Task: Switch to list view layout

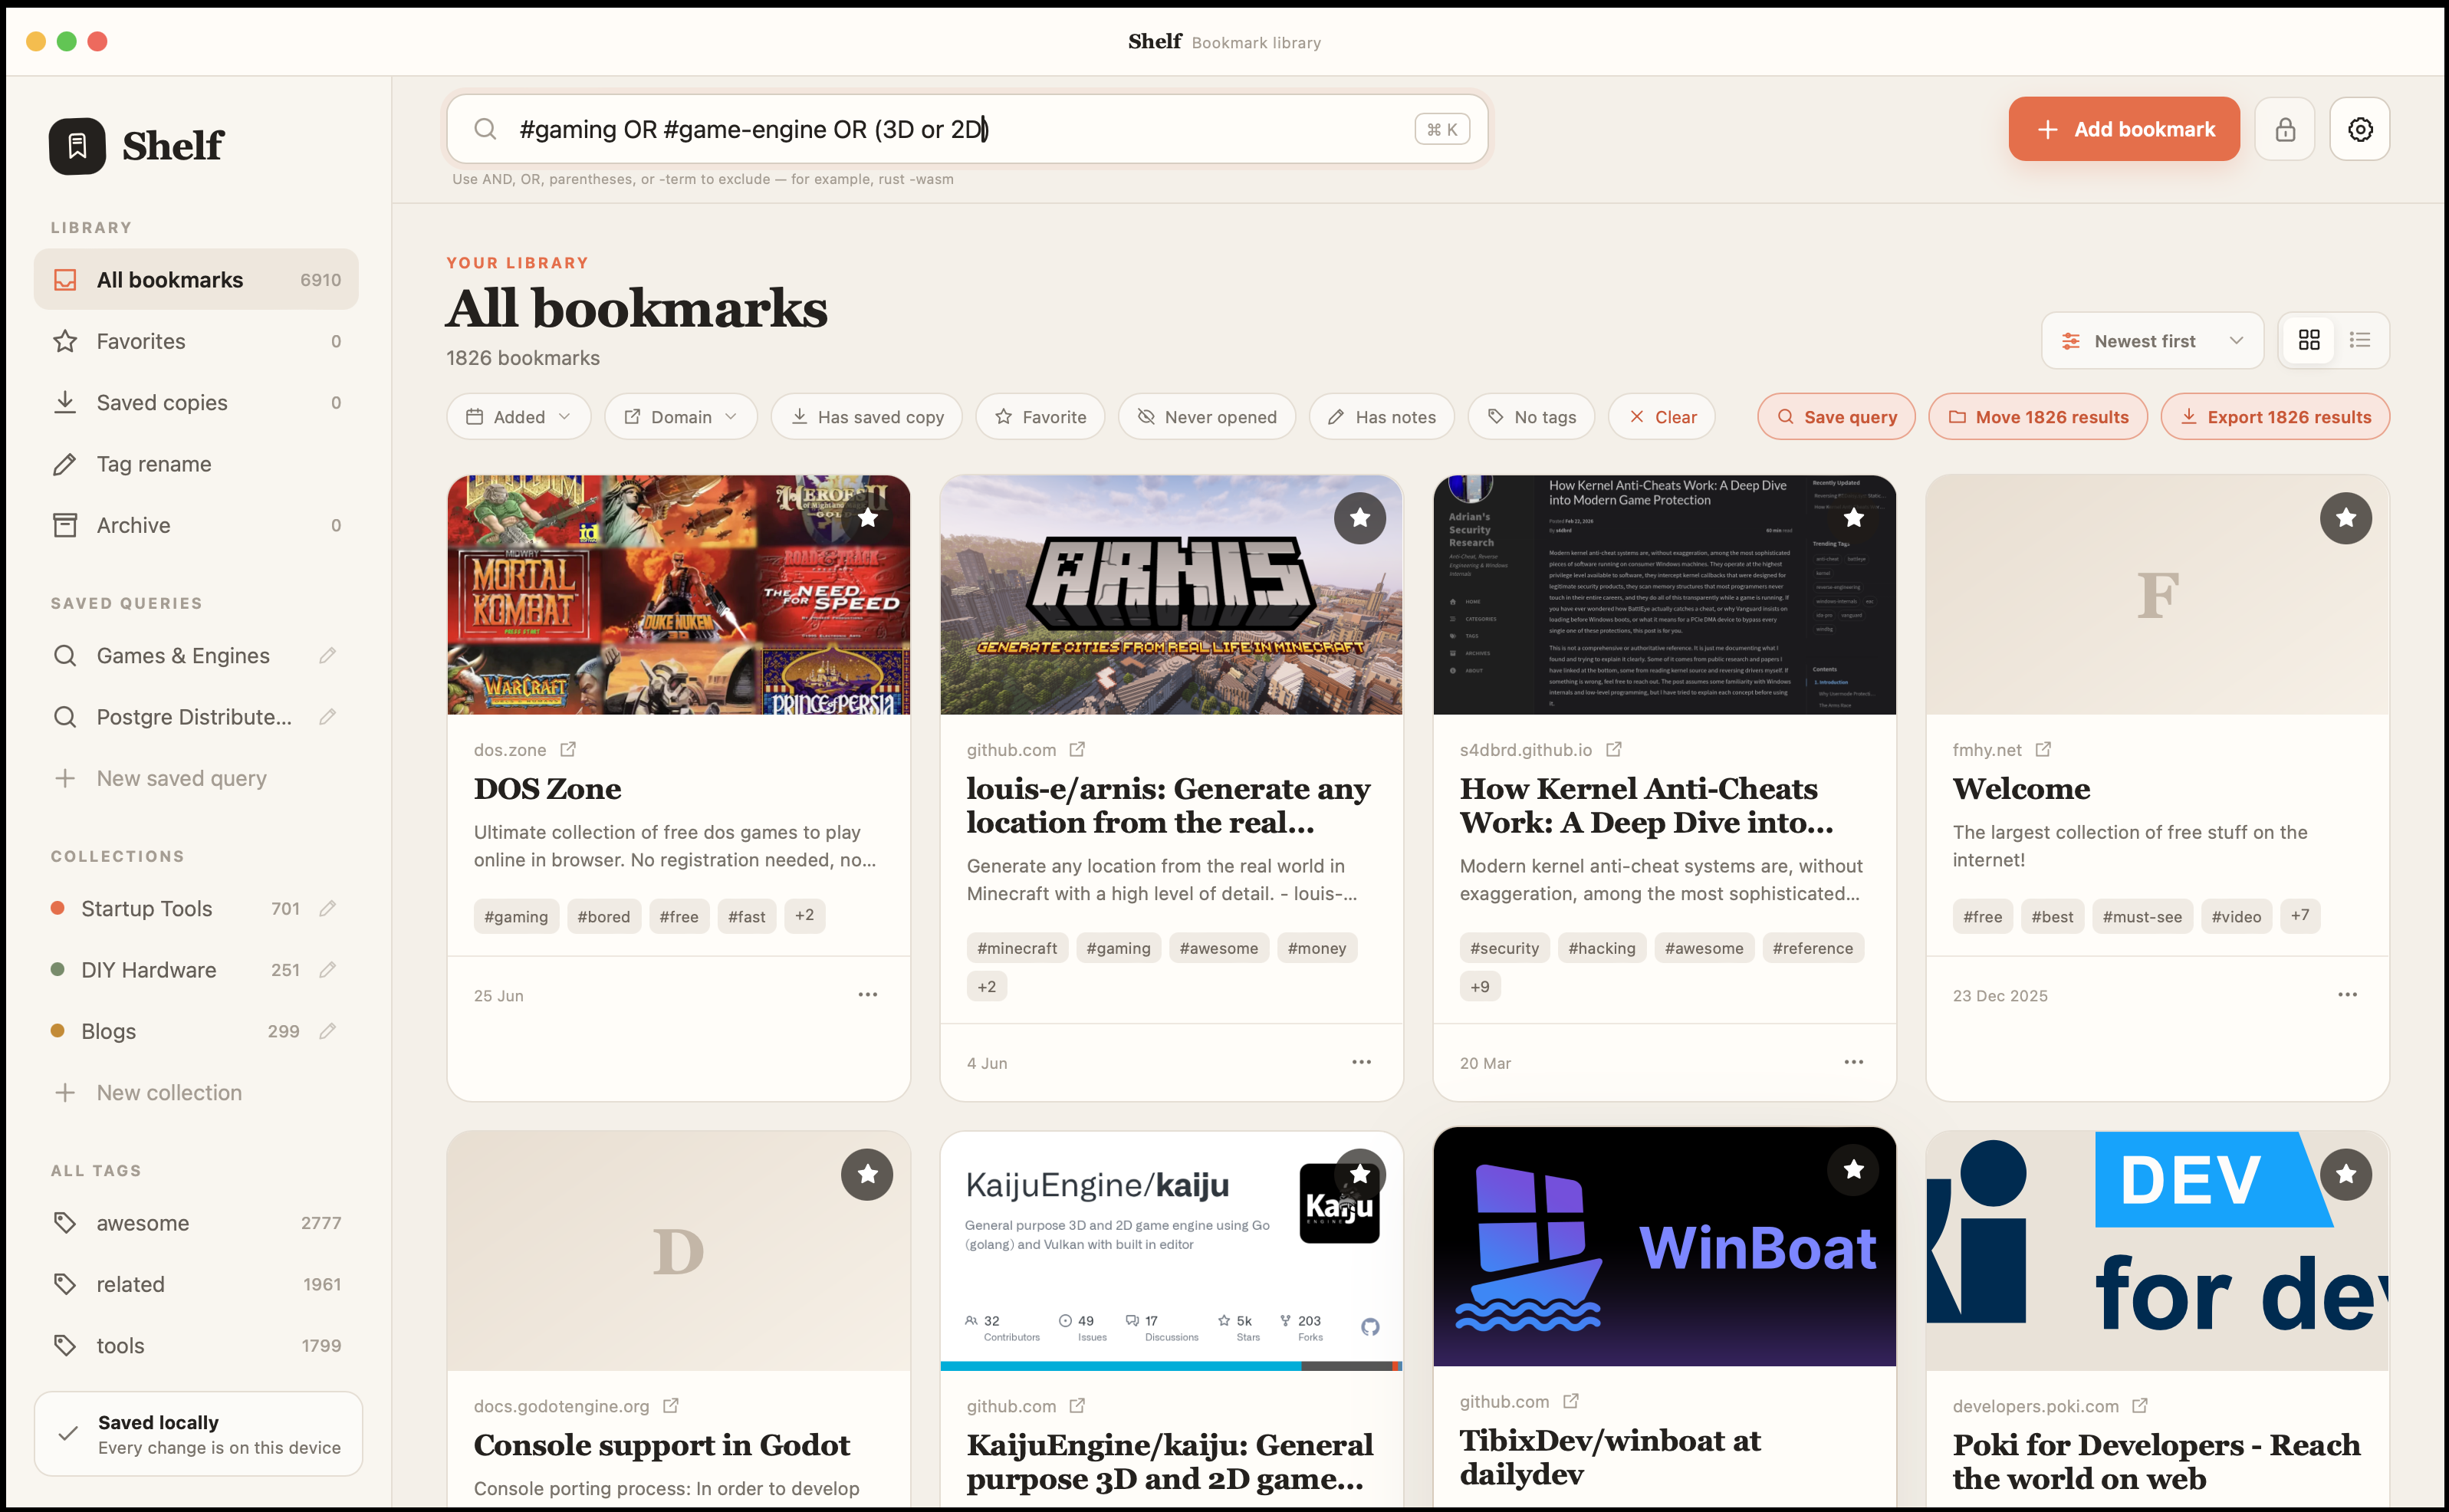Action: point(2359,341)
